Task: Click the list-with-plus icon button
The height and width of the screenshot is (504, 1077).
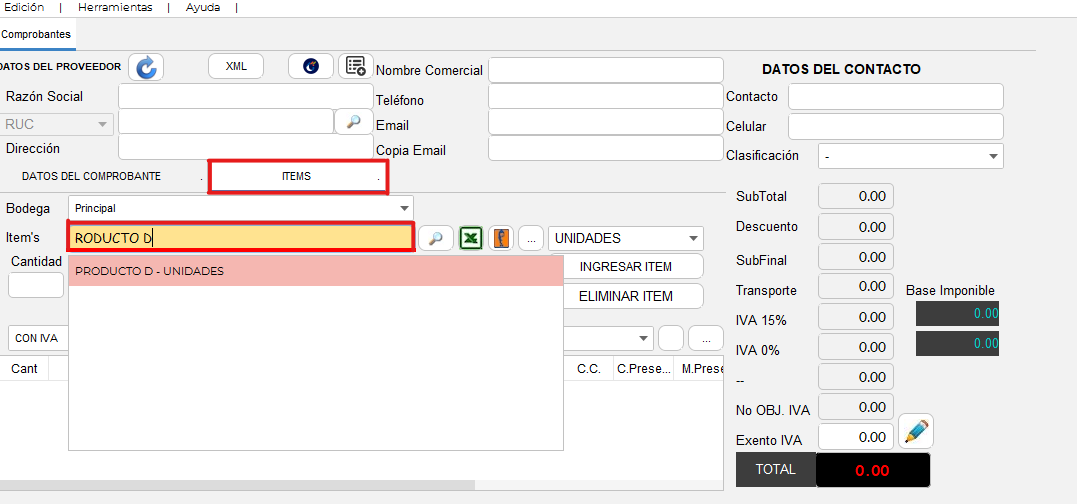Action: (x=355, y=66)
